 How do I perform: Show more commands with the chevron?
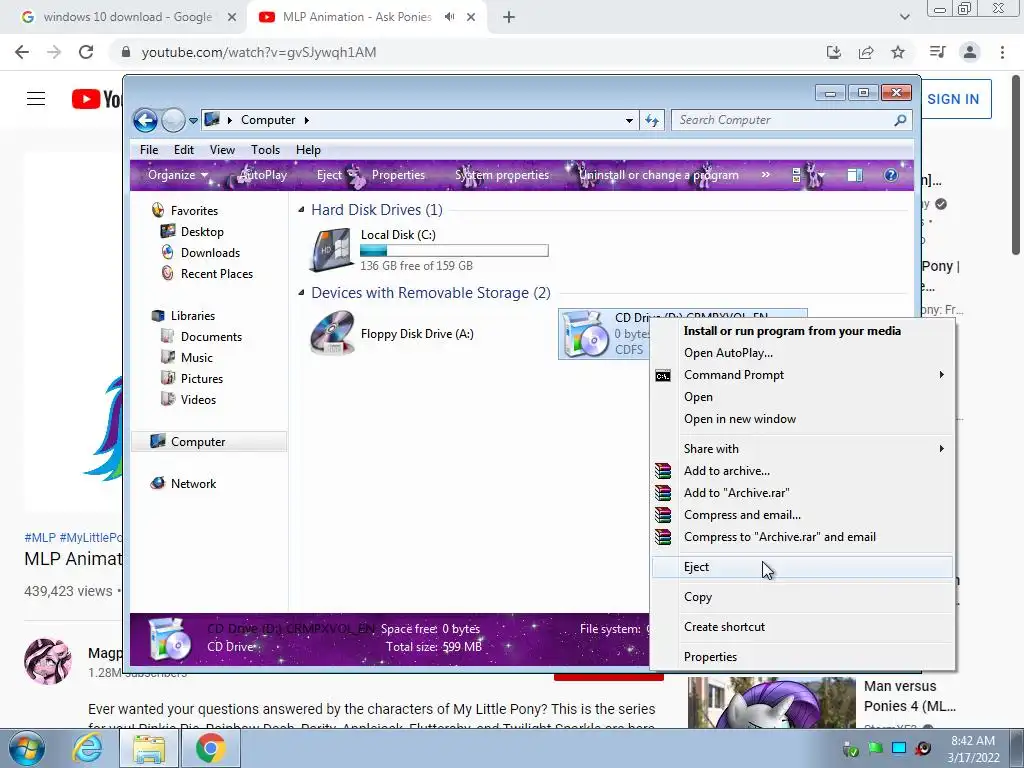pyautogui.click(x=765, y=175)
